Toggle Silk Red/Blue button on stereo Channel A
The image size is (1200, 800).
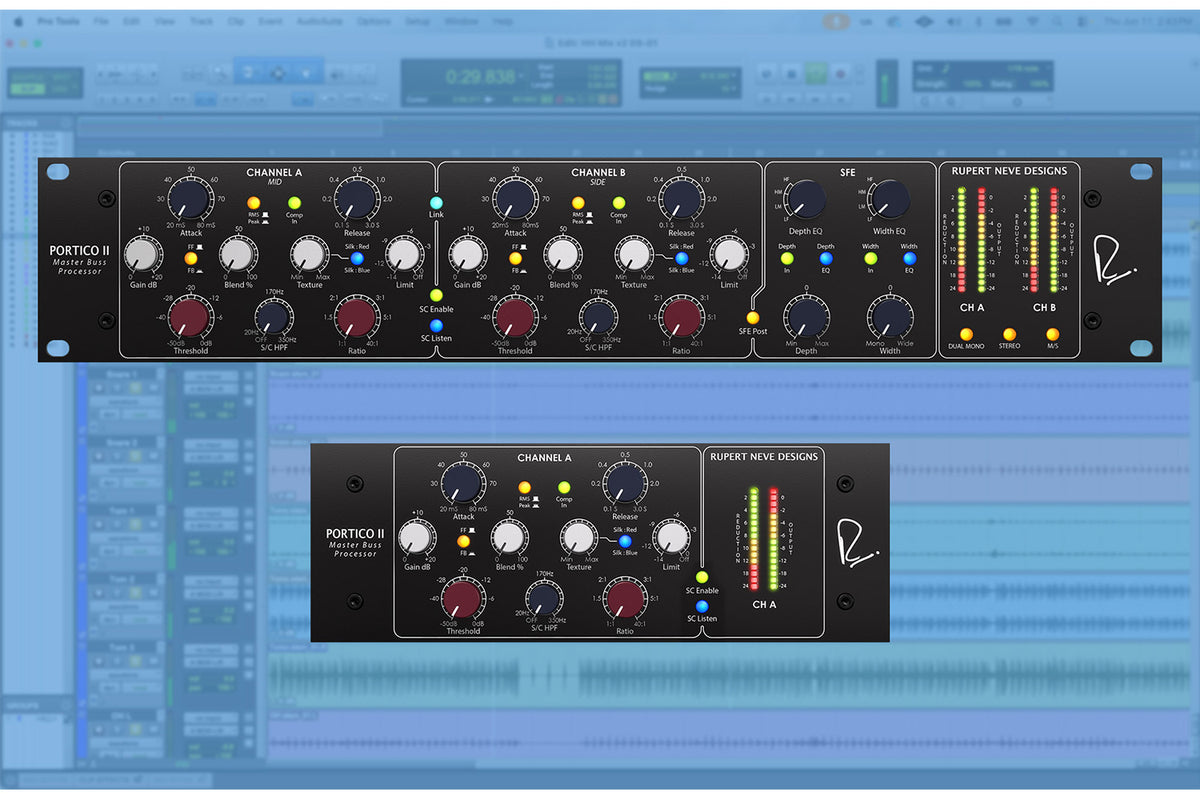tap(357, 258)
